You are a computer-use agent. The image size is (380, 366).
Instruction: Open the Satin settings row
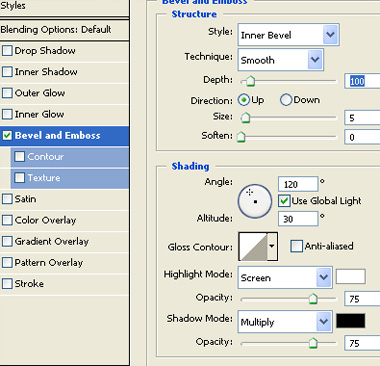[64, 199]
